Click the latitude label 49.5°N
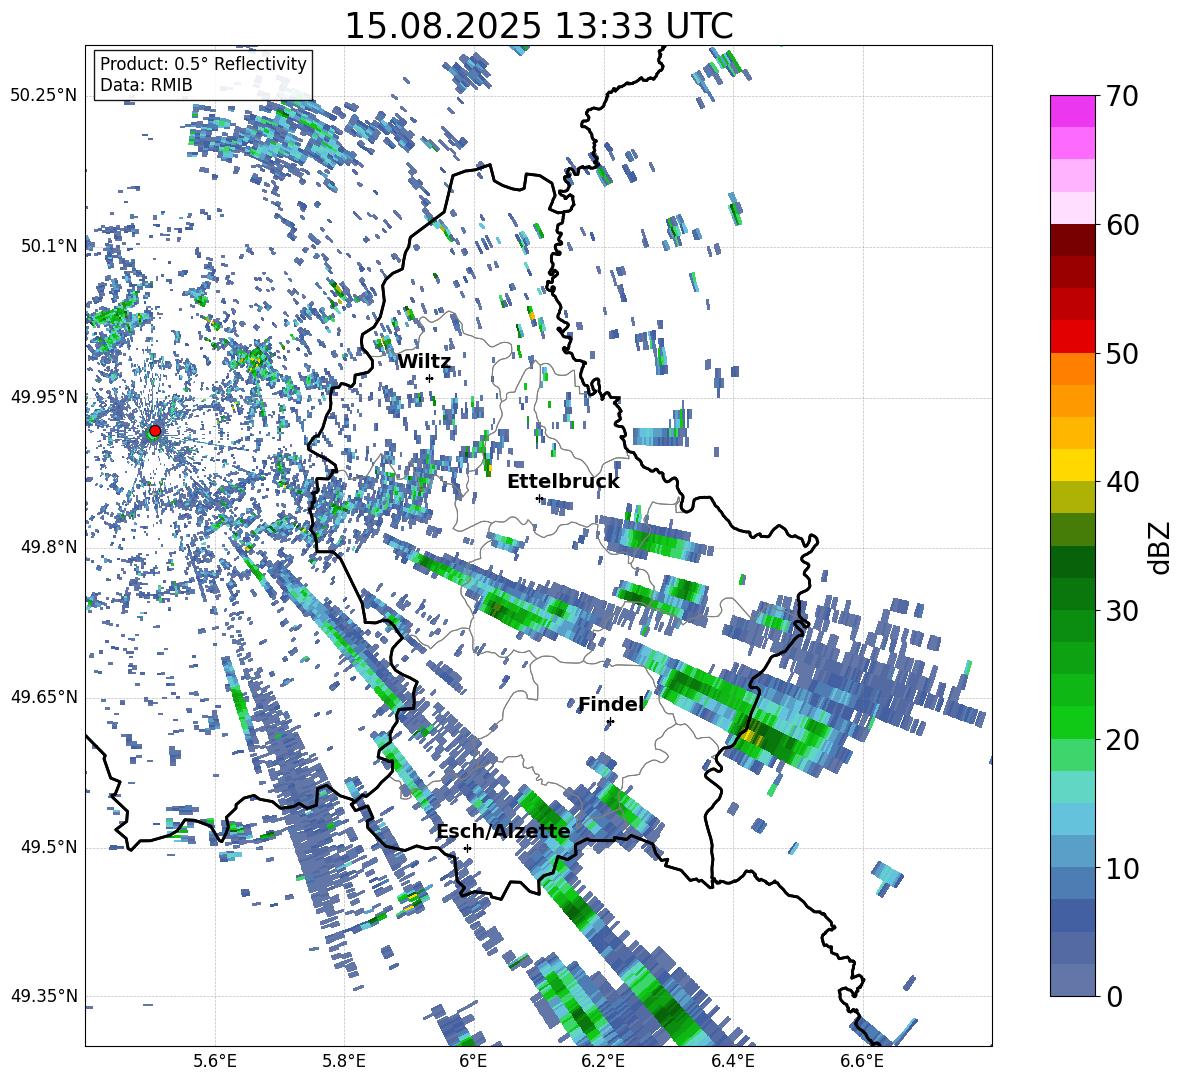 [x=48, y=846]
